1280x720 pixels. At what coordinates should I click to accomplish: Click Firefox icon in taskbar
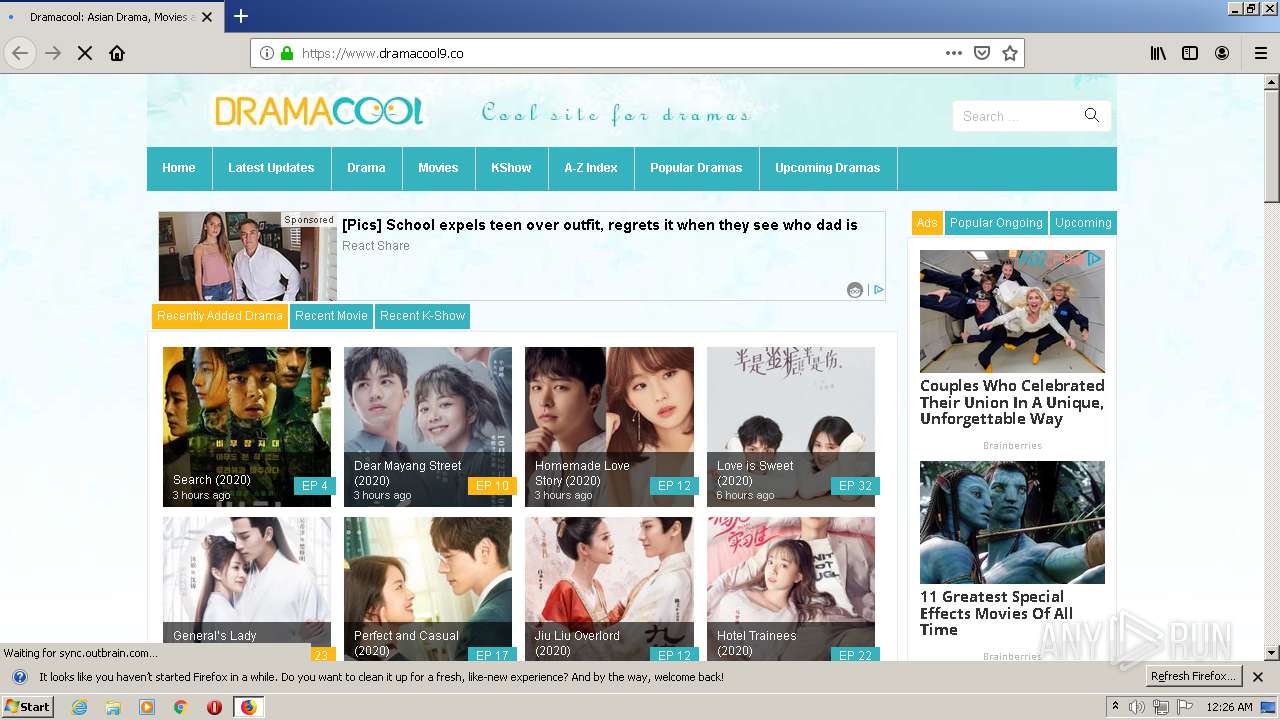[248, 707]
